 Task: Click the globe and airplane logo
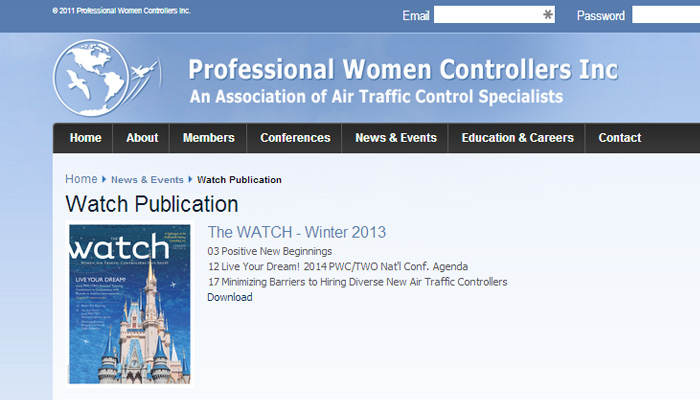click(x=106, y=78)
